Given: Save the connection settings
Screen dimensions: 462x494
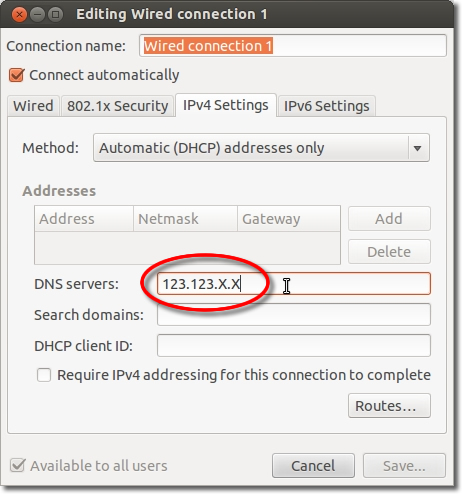Looking at the screenshot, I should [x=404, y=466].
